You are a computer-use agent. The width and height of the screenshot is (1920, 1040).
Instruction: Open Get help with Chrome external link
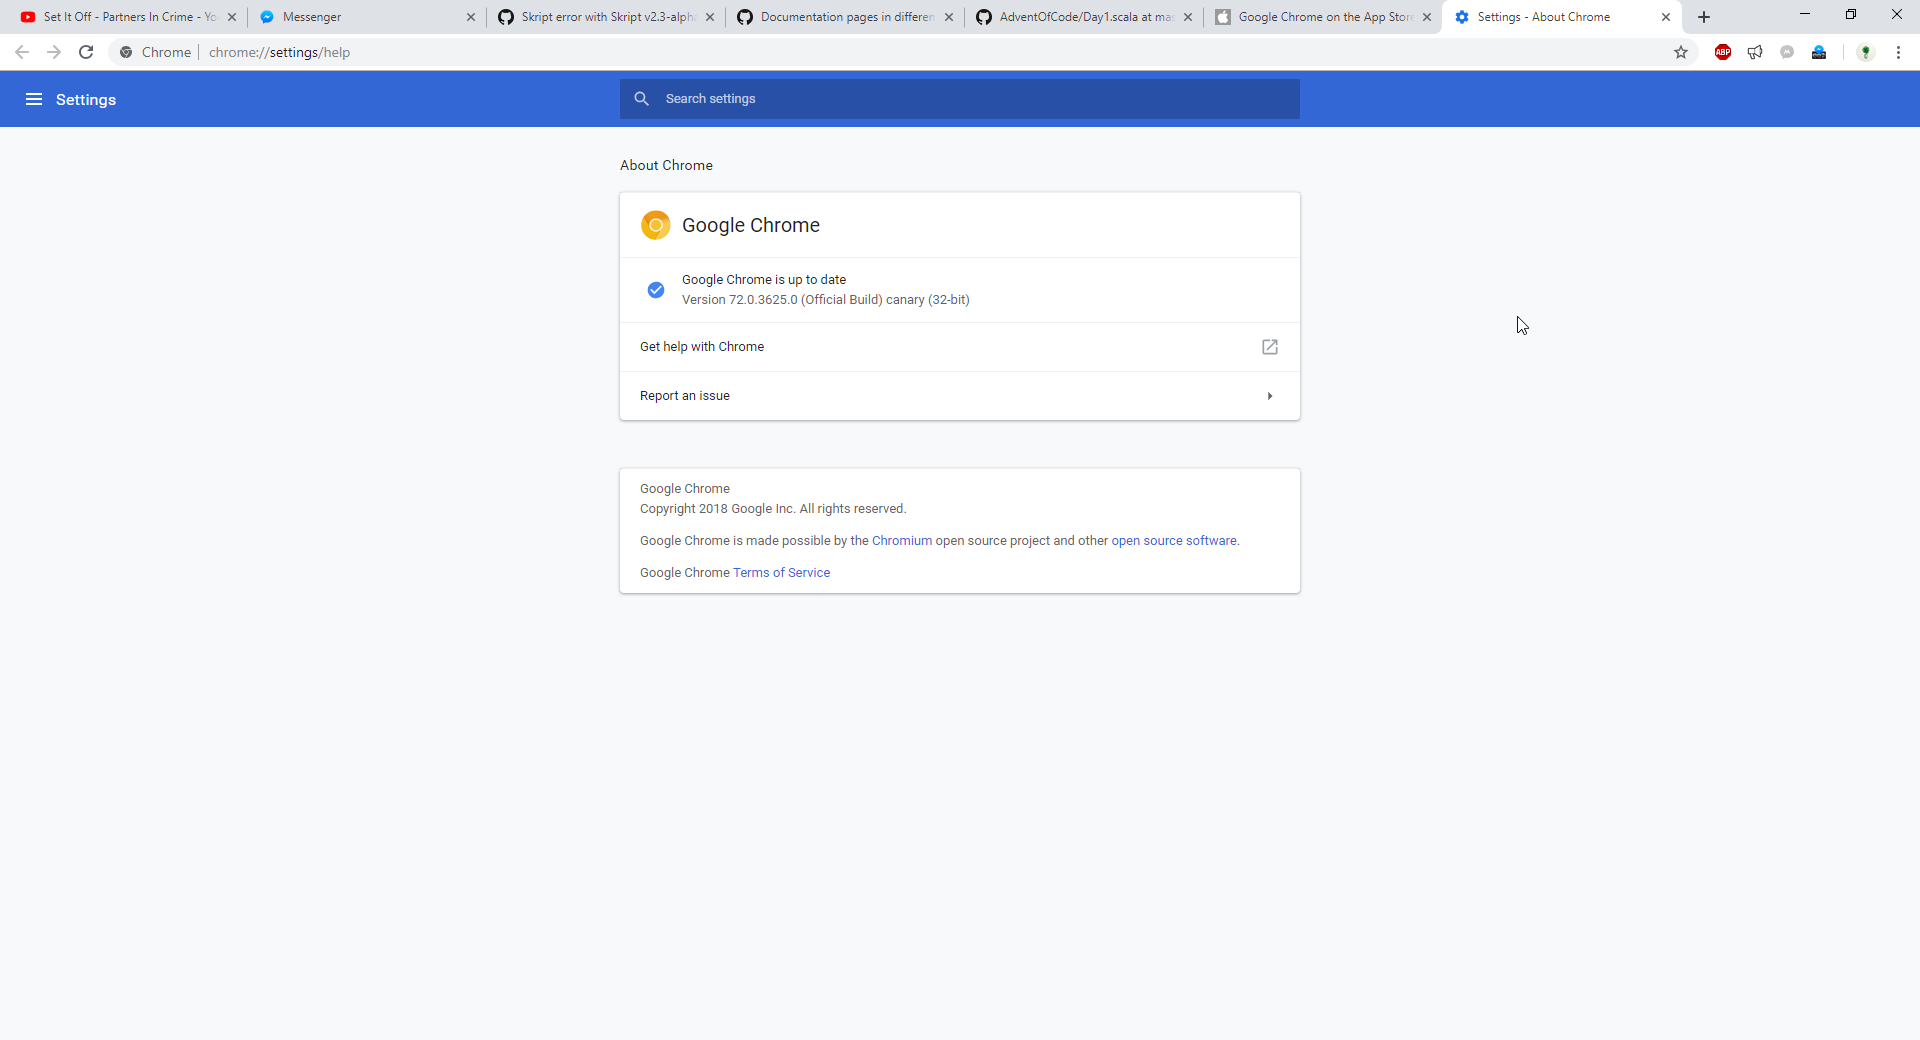[1269, 347]
